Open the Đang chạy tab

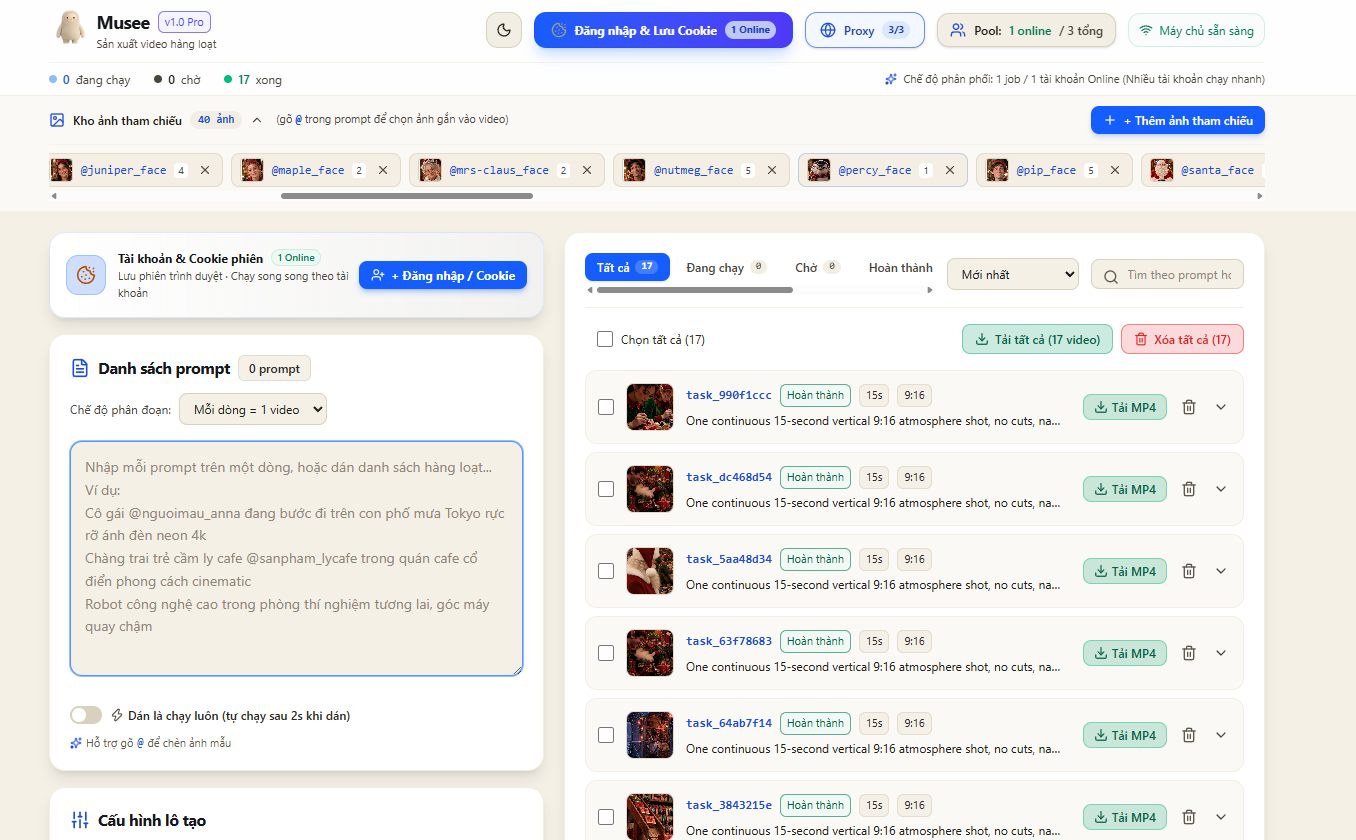click(x=726, y=267)
